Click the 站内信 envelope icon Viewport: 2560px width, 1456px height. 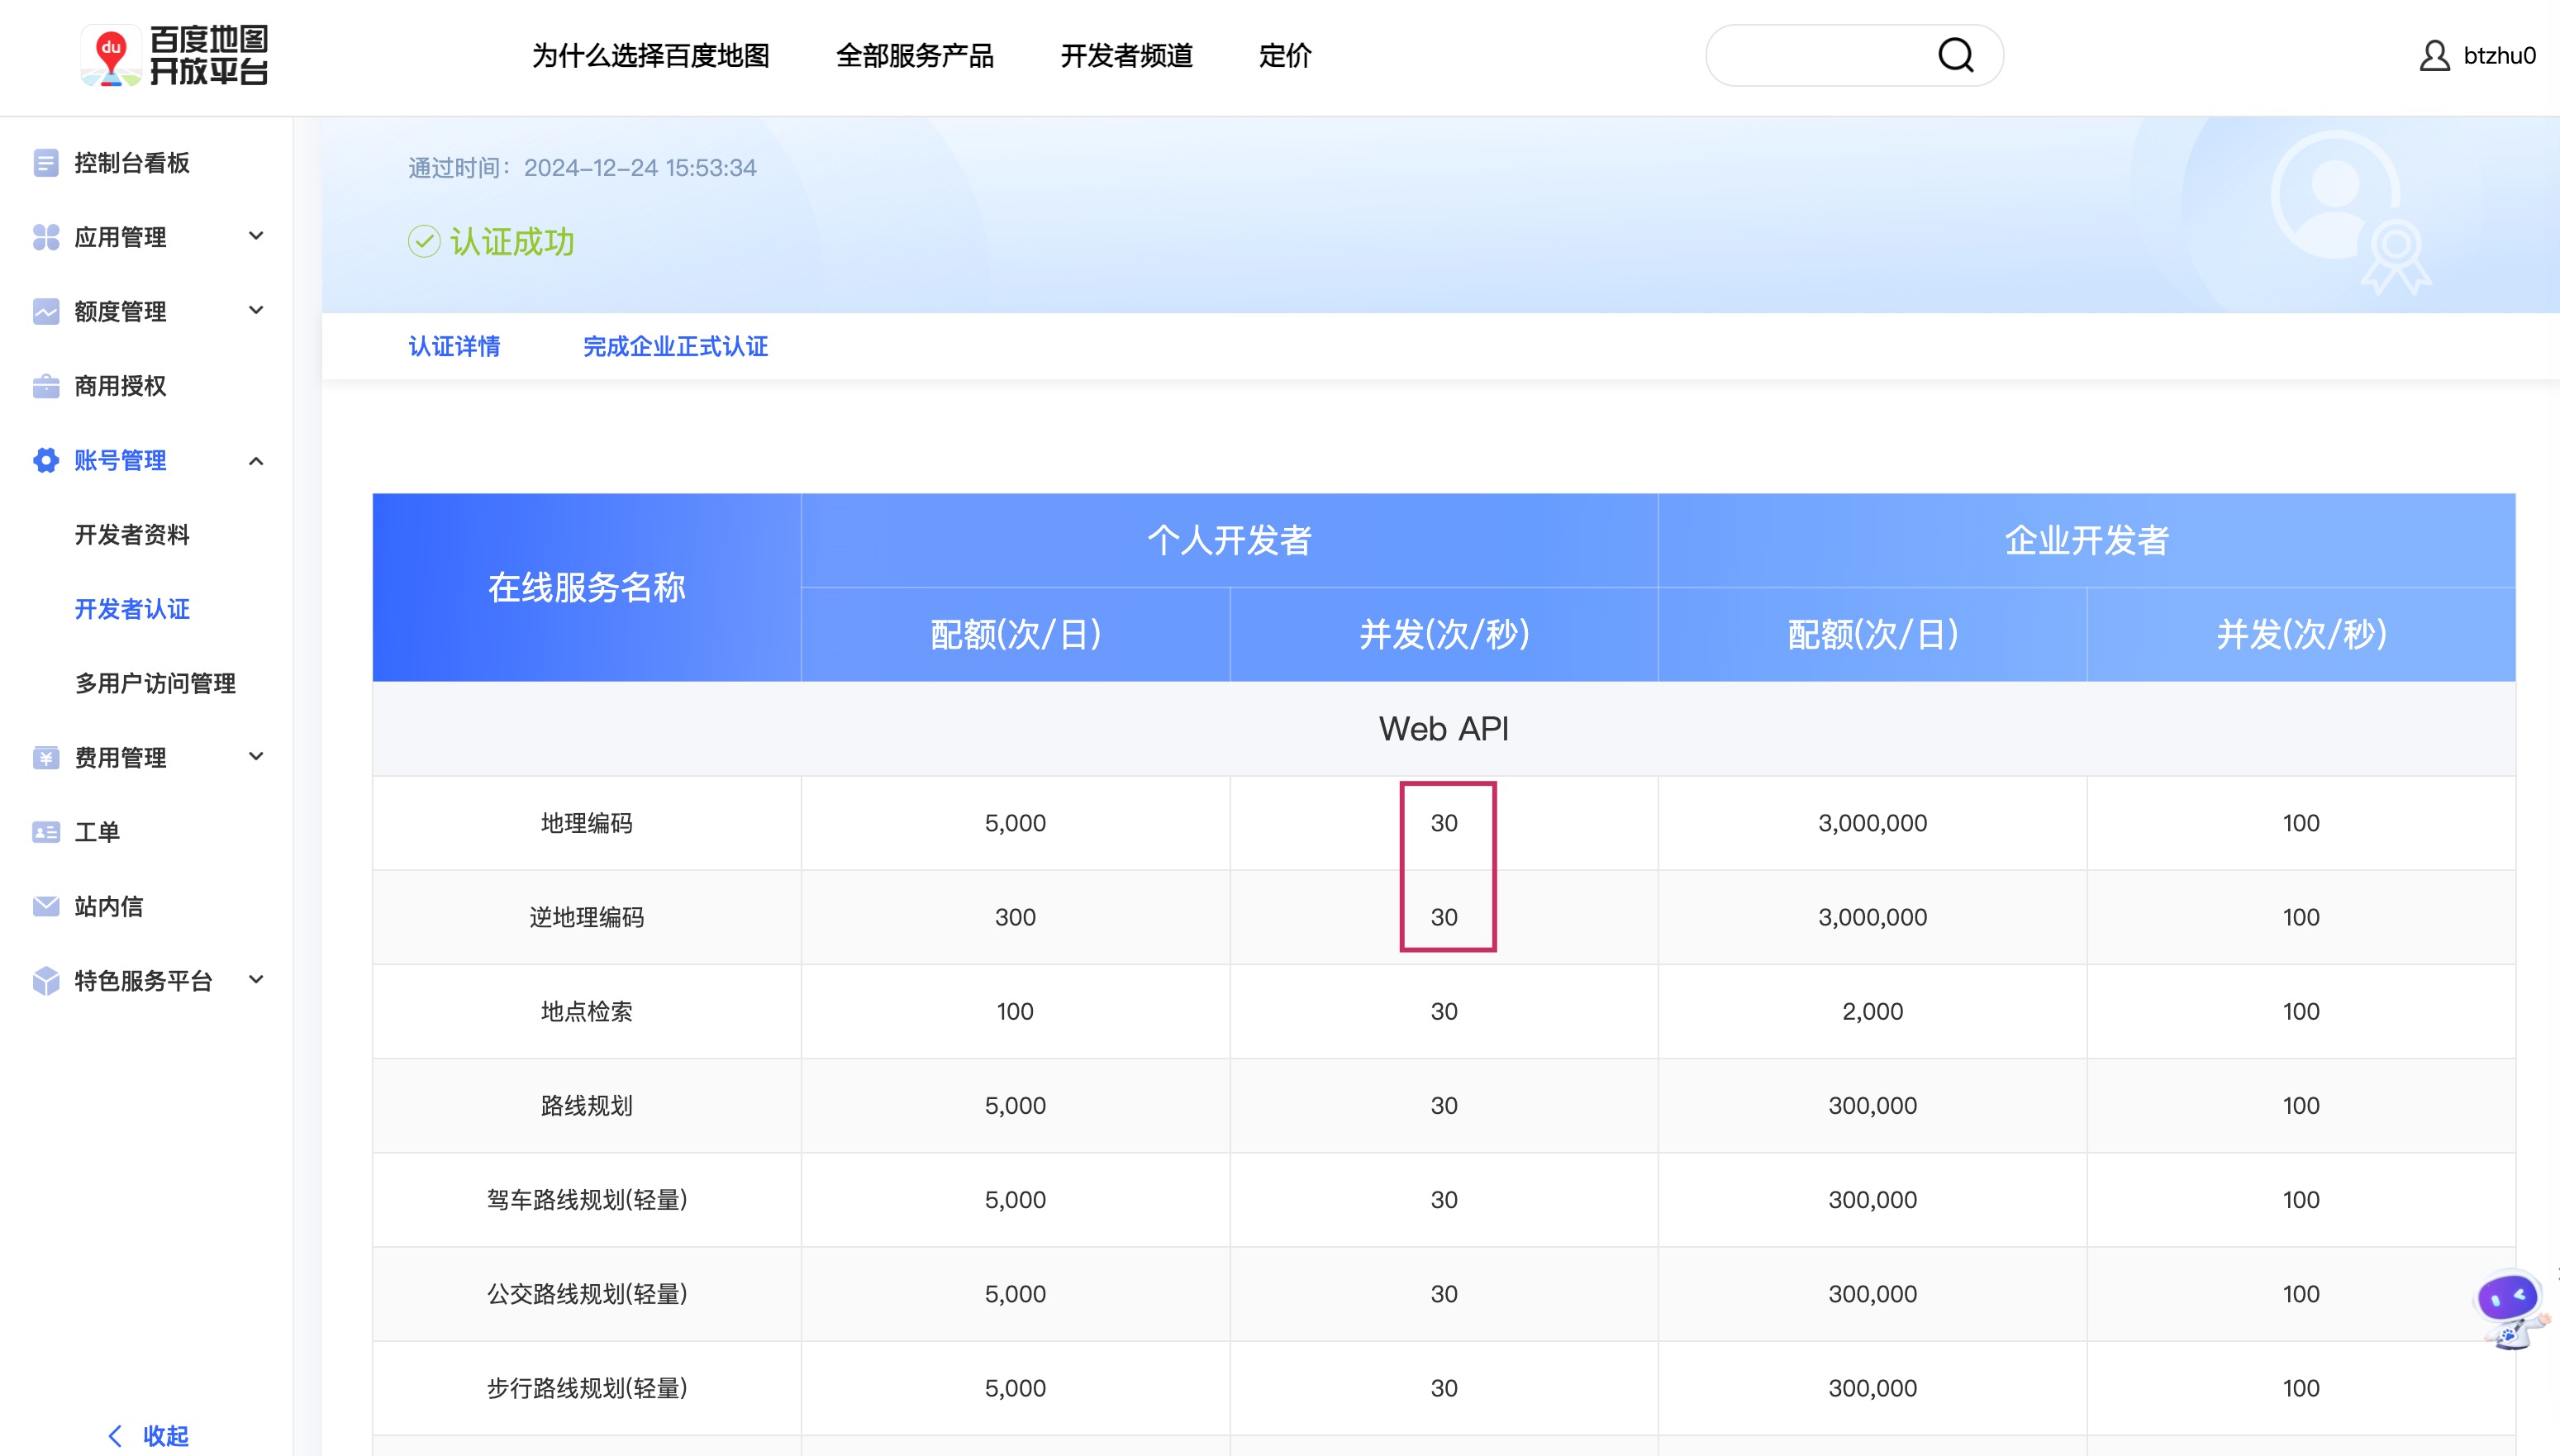45,906
